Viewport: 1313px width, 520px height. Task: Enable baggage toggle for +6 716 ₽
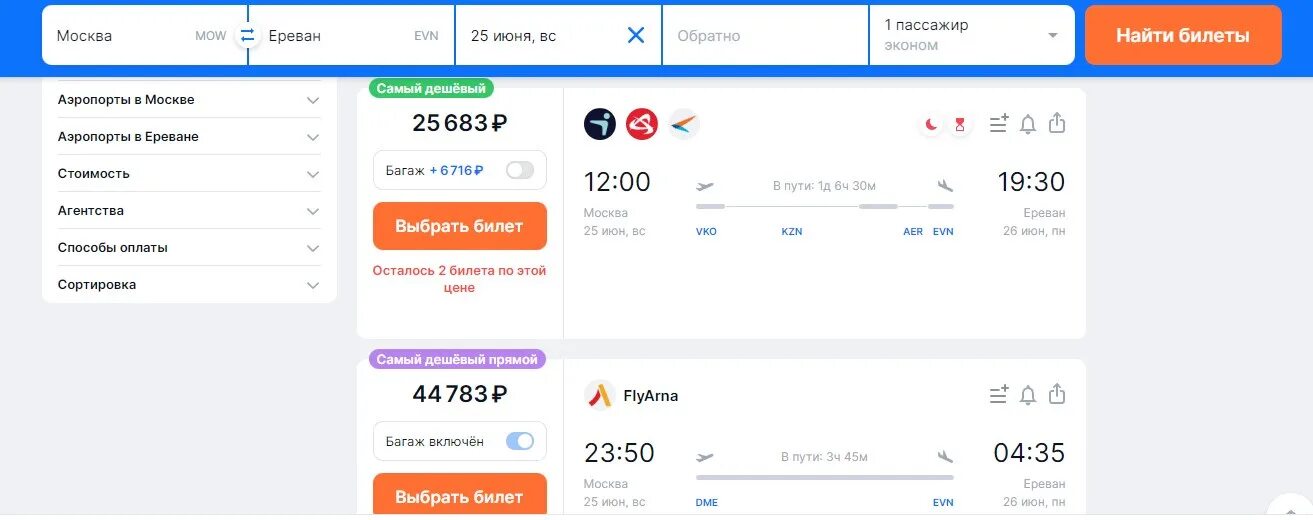[x=520, y=170]
